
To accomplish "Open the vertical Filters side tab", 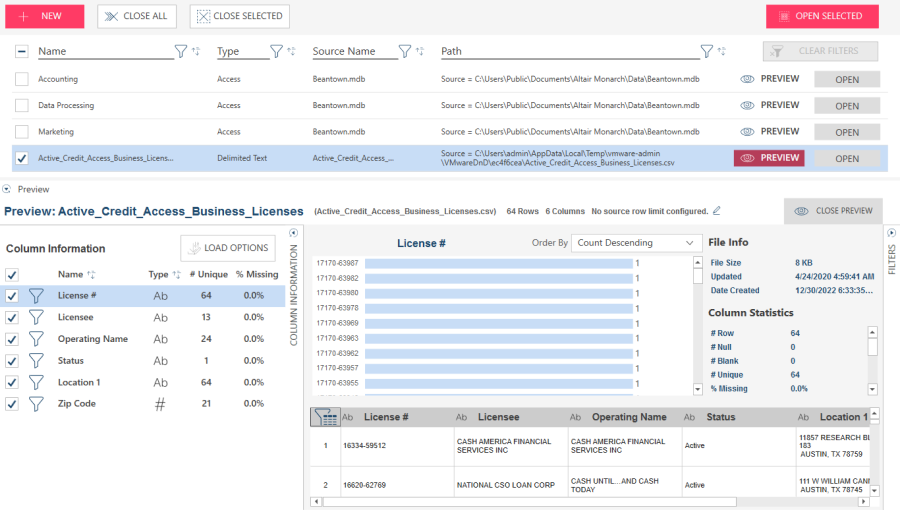I will click(x=891, y=250).
